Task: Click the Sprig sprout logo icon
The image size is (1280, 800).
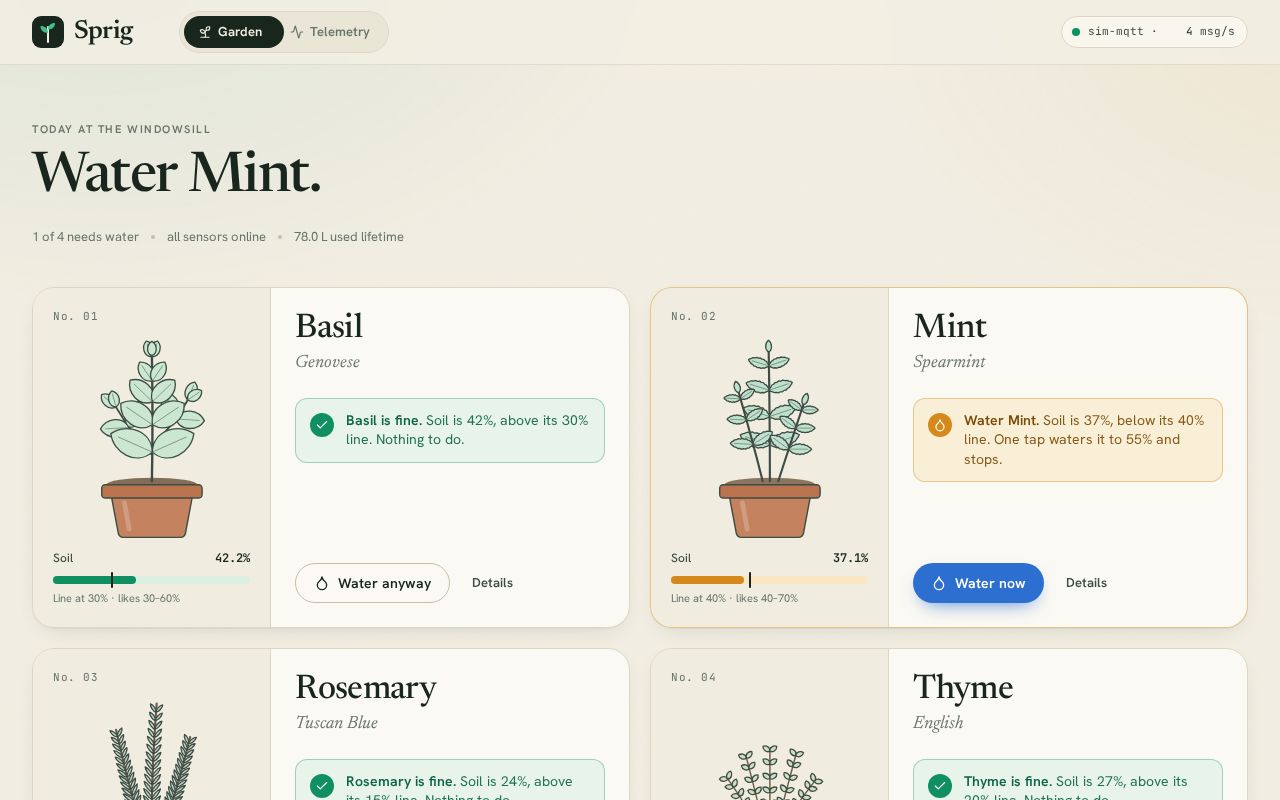Action: (48, 32)
